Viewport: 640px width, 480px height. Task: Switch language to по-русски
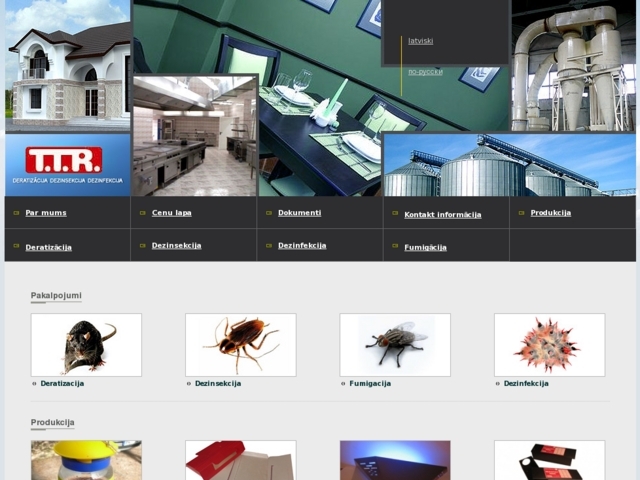point(425,72)
